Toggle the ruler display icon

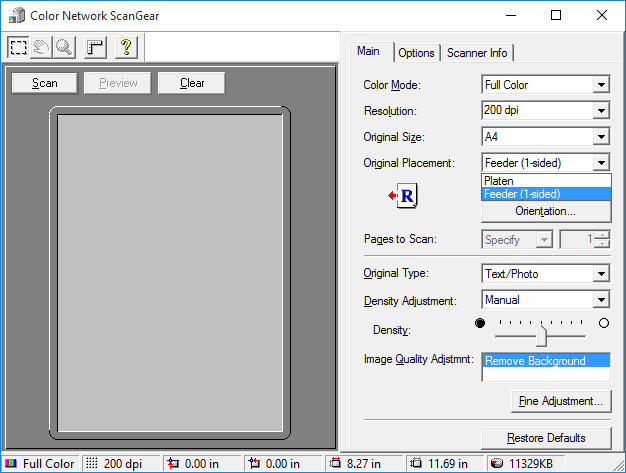(x=95, y=47)
